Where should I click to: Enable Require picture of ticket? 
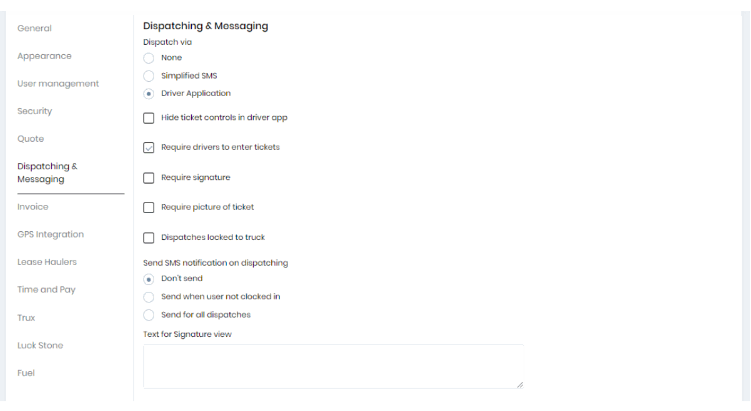click(x=149, y=208)
